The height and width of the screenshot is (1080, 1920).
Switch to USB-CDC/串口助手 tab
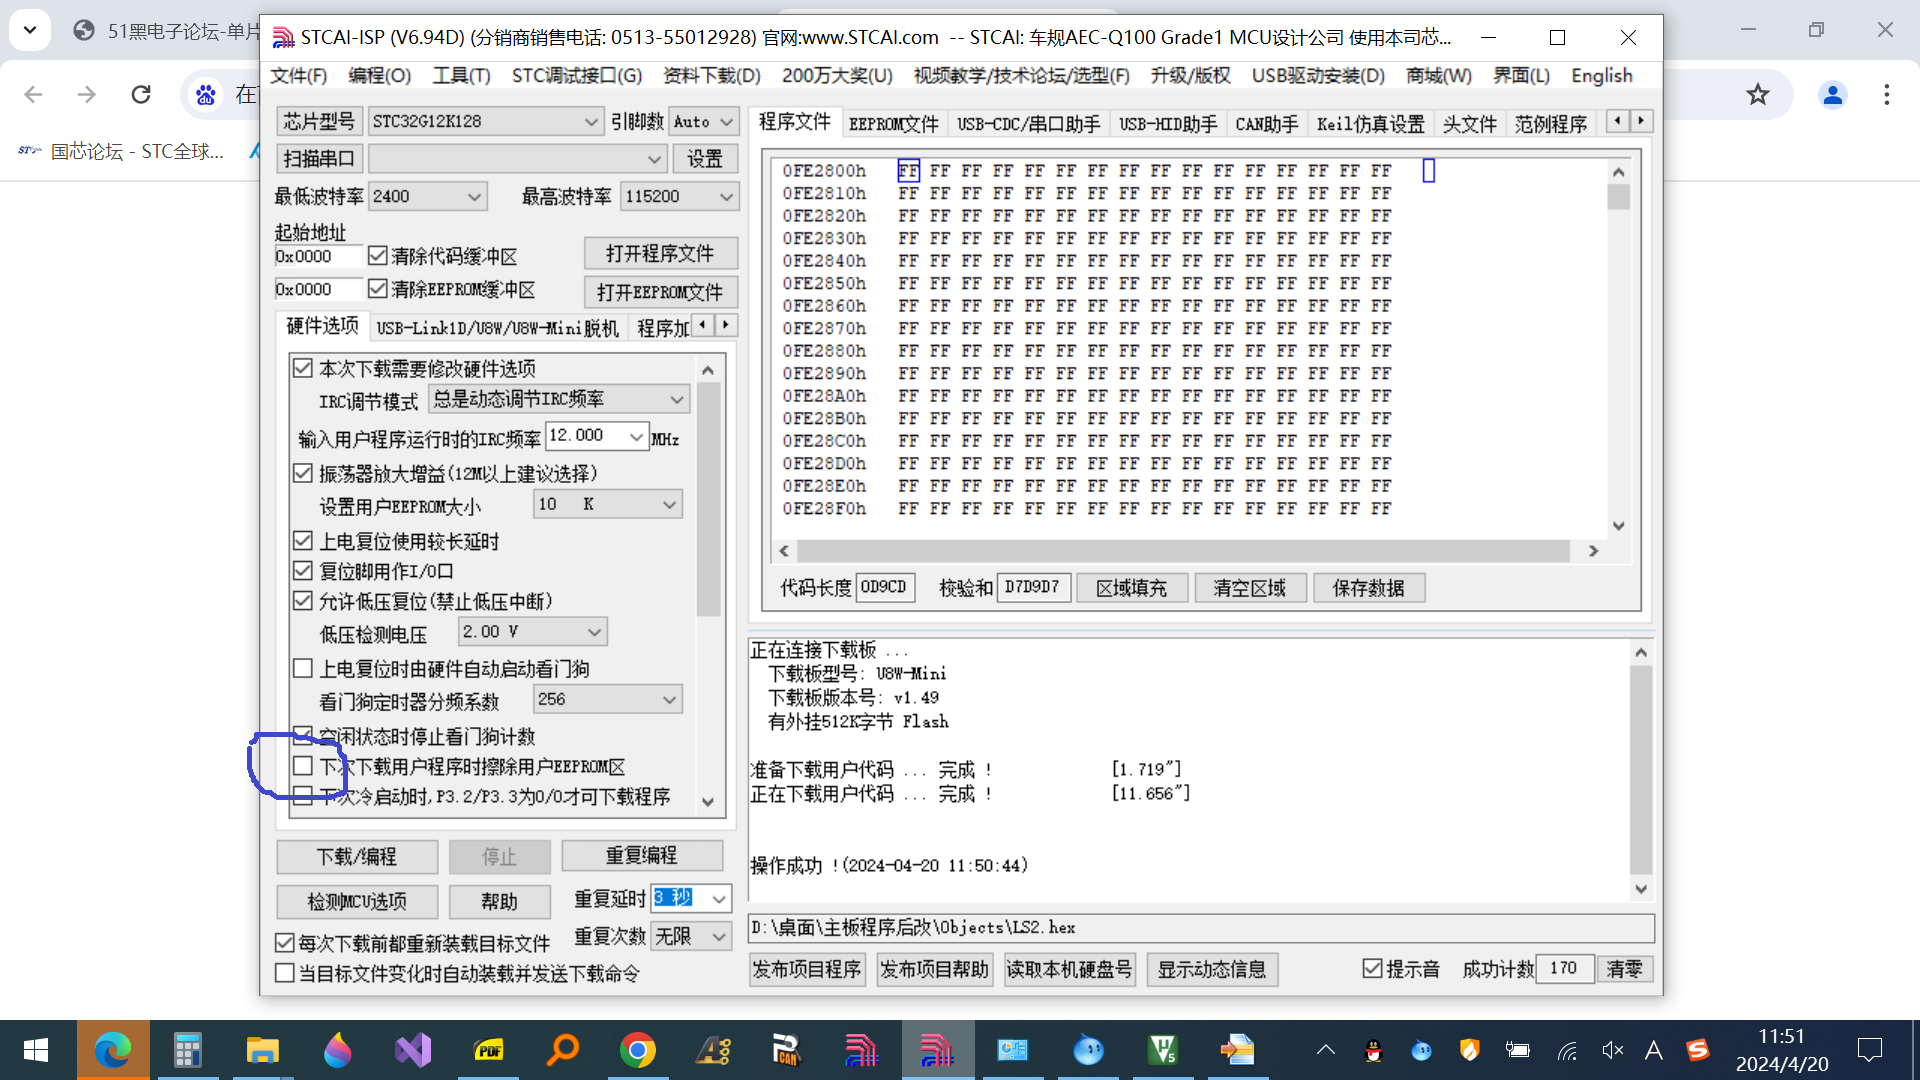[1028, 124]
